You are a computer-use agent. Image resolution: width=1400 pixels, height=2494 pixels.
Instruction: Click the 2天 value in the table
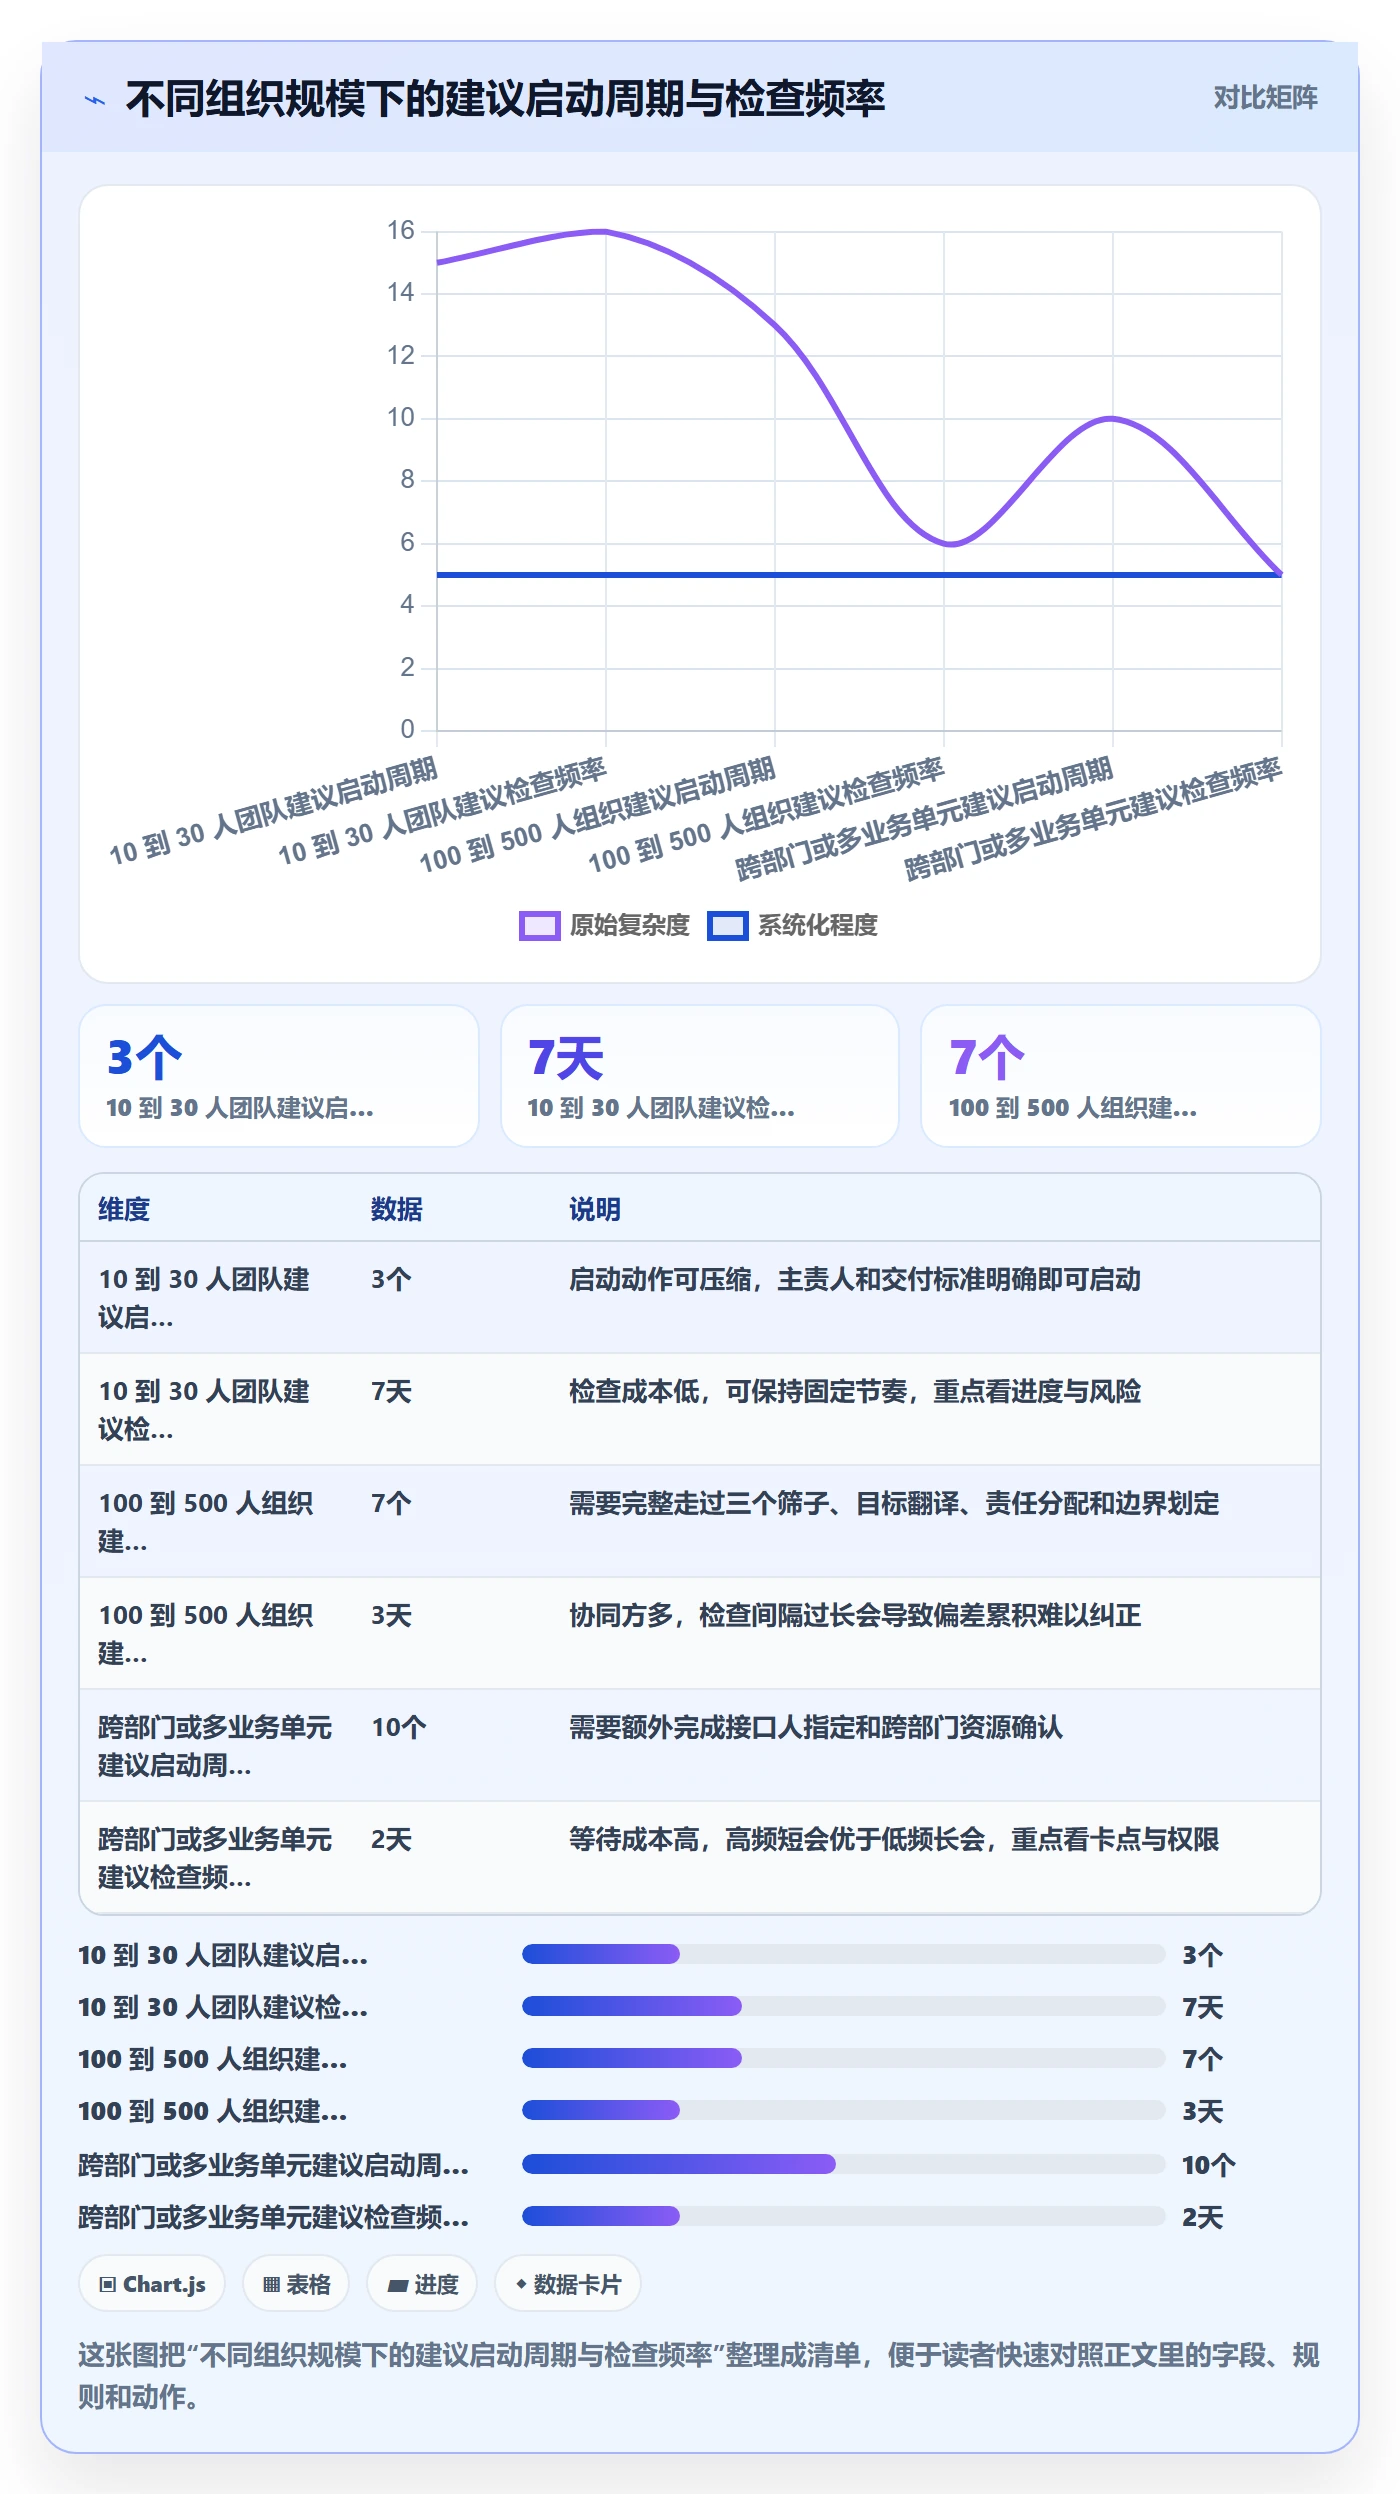pyautogui.click(x=391, y=1839)
